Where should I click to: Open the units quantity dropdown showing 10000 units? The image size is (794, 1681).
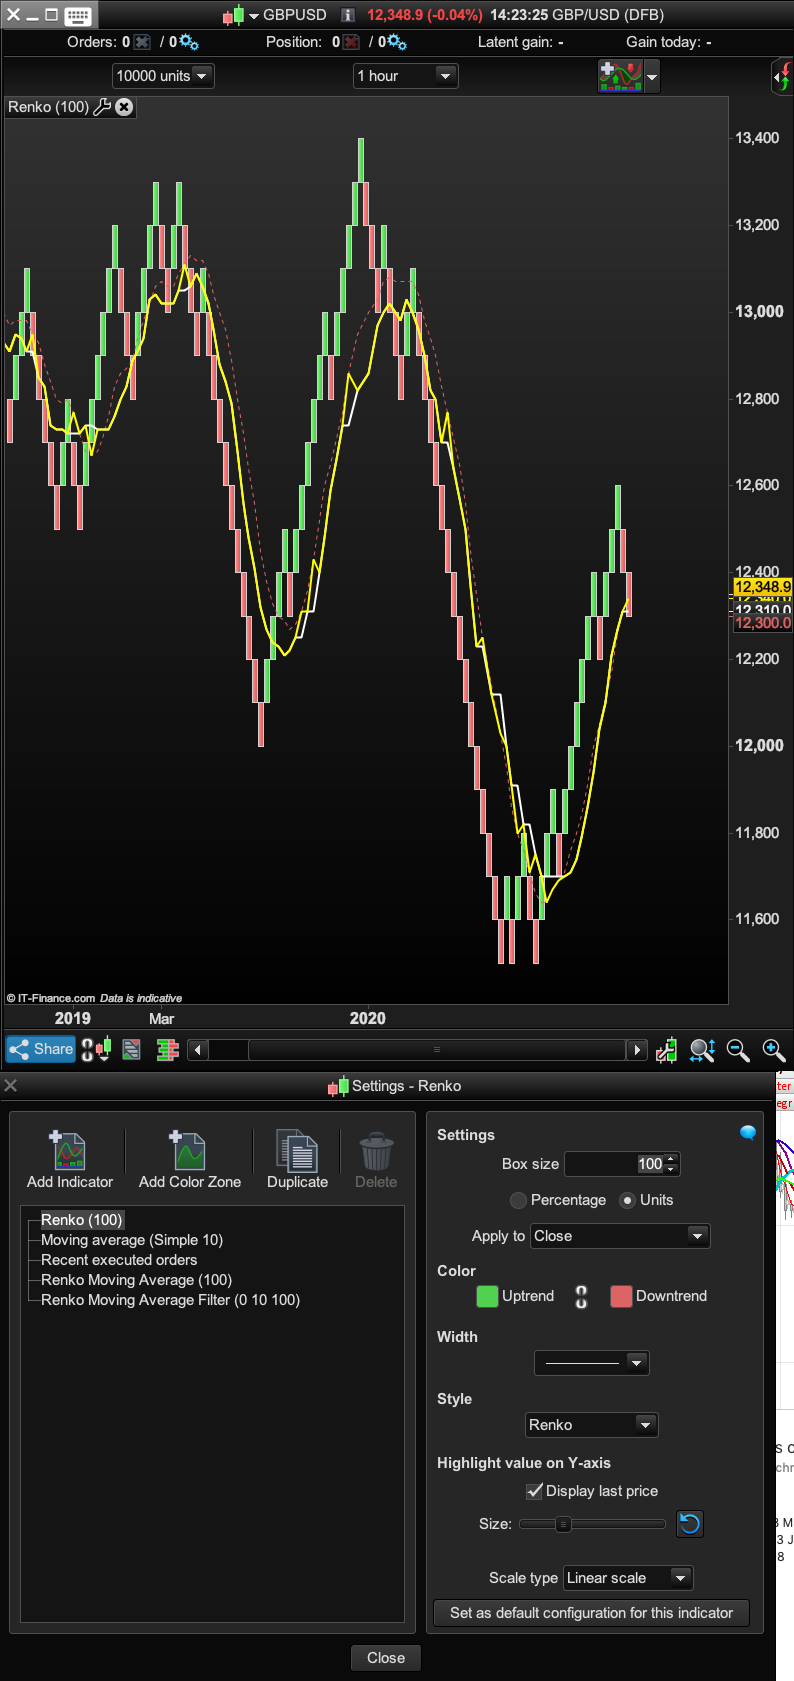tap(163, 76)
